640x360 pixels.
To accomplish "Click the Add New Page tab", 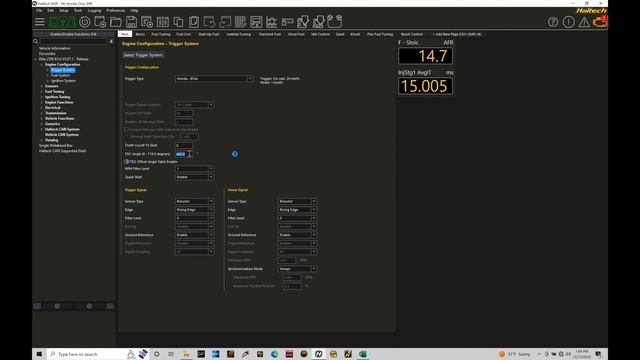I will 457,34.
